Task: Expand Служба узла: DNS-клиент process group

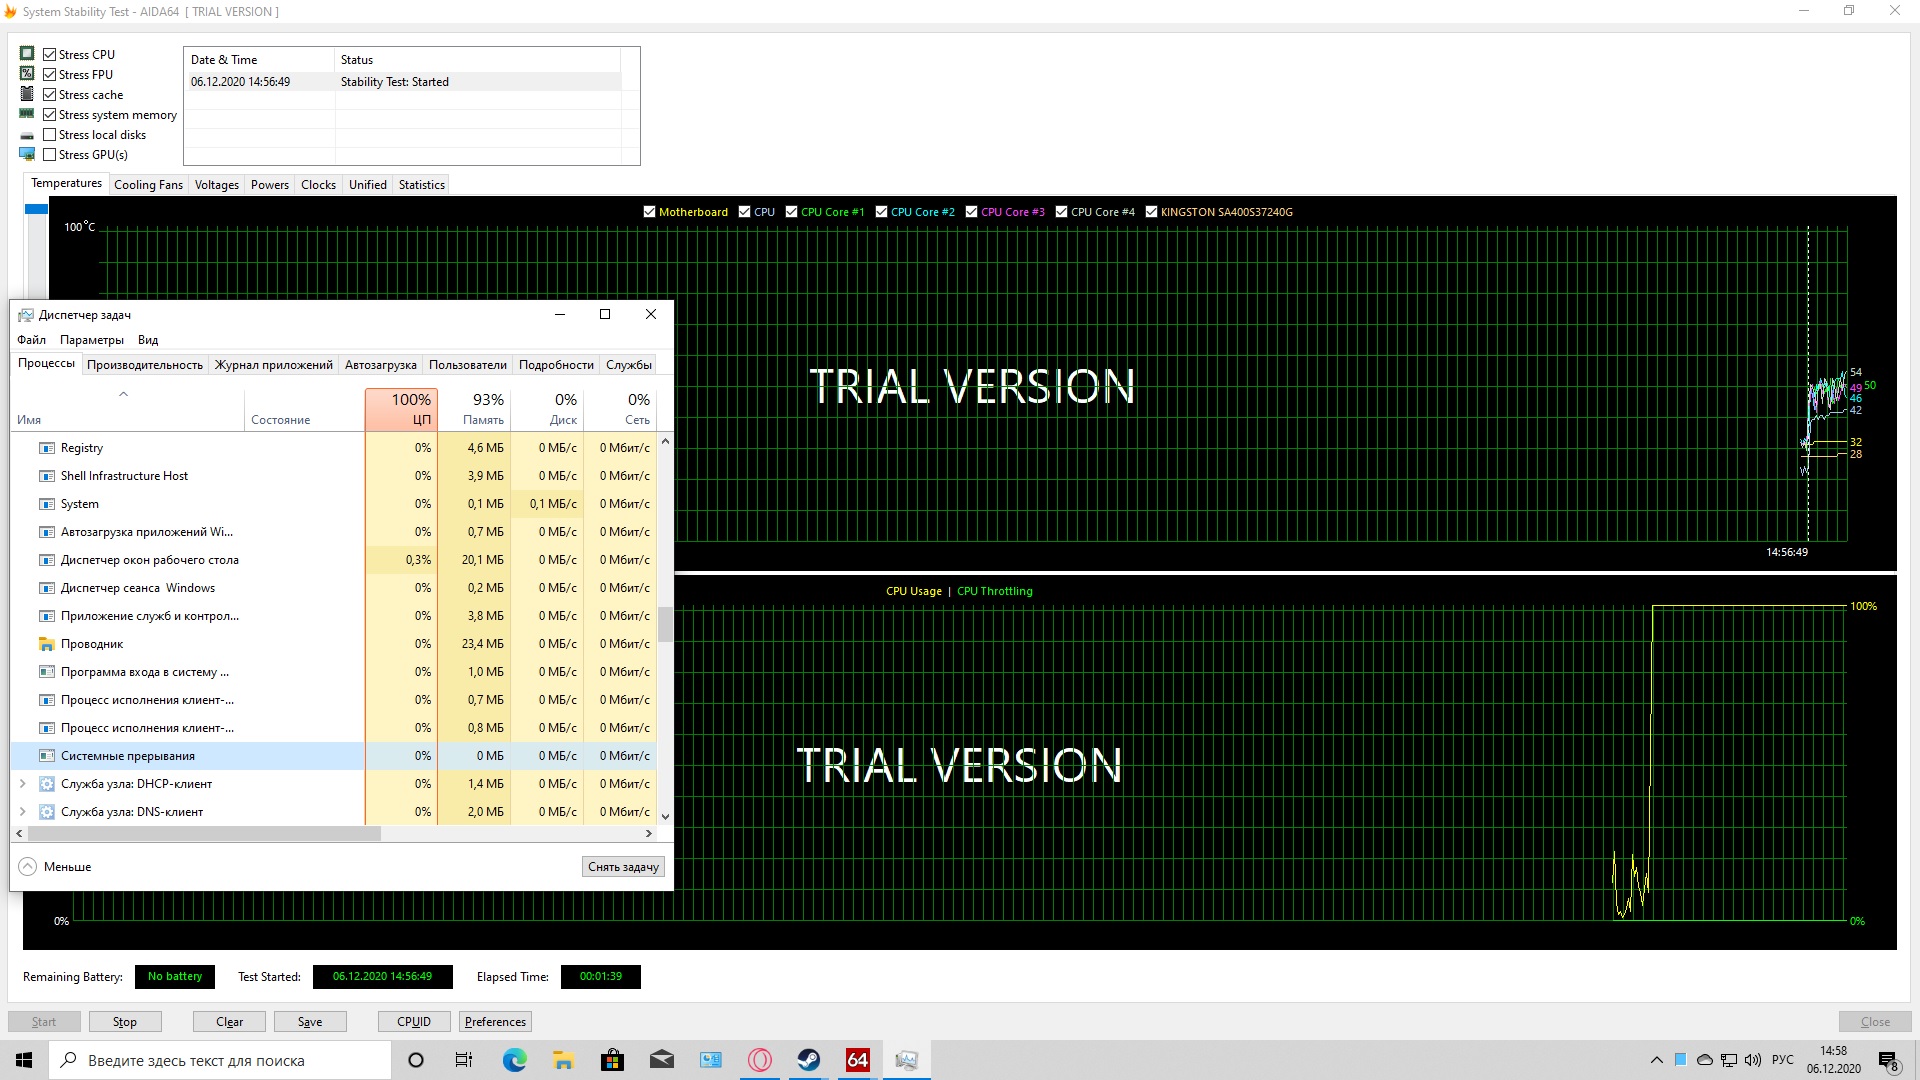Action: [x=23, y=812]
